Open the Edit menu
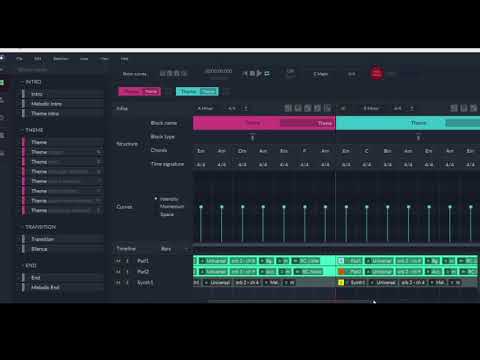 [38, 59]
